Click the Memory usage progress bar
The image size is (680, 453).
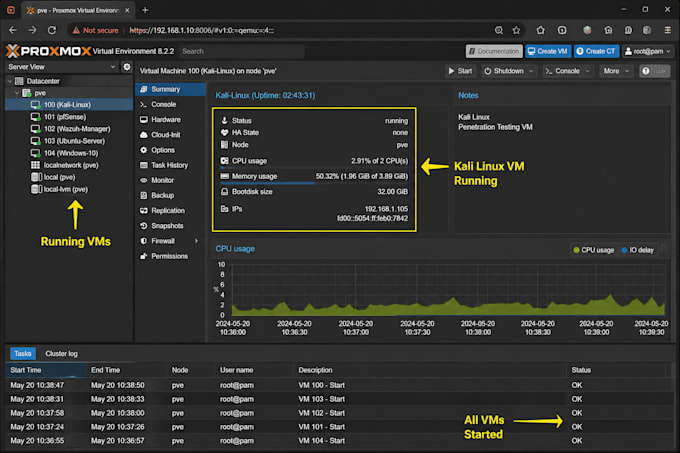click(314, 183)
